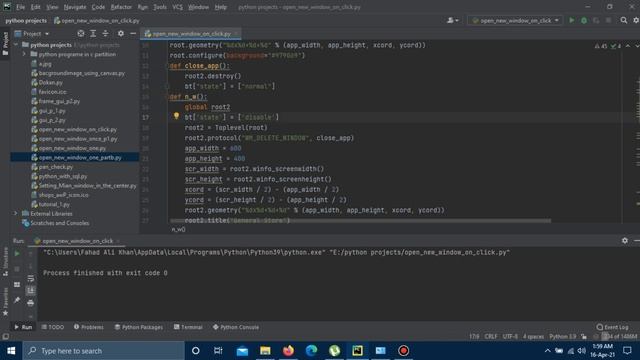Screen dimensions: 640x360
Task: Toggle the Favorites side tab
Action: click(5, 301)
